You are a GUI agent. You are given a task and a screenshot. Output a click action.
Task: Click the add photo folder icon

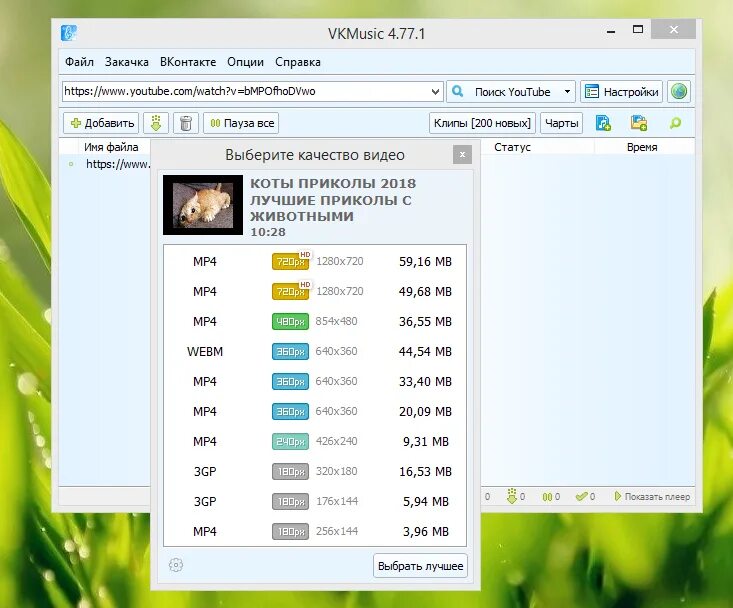tap(639, 123)
